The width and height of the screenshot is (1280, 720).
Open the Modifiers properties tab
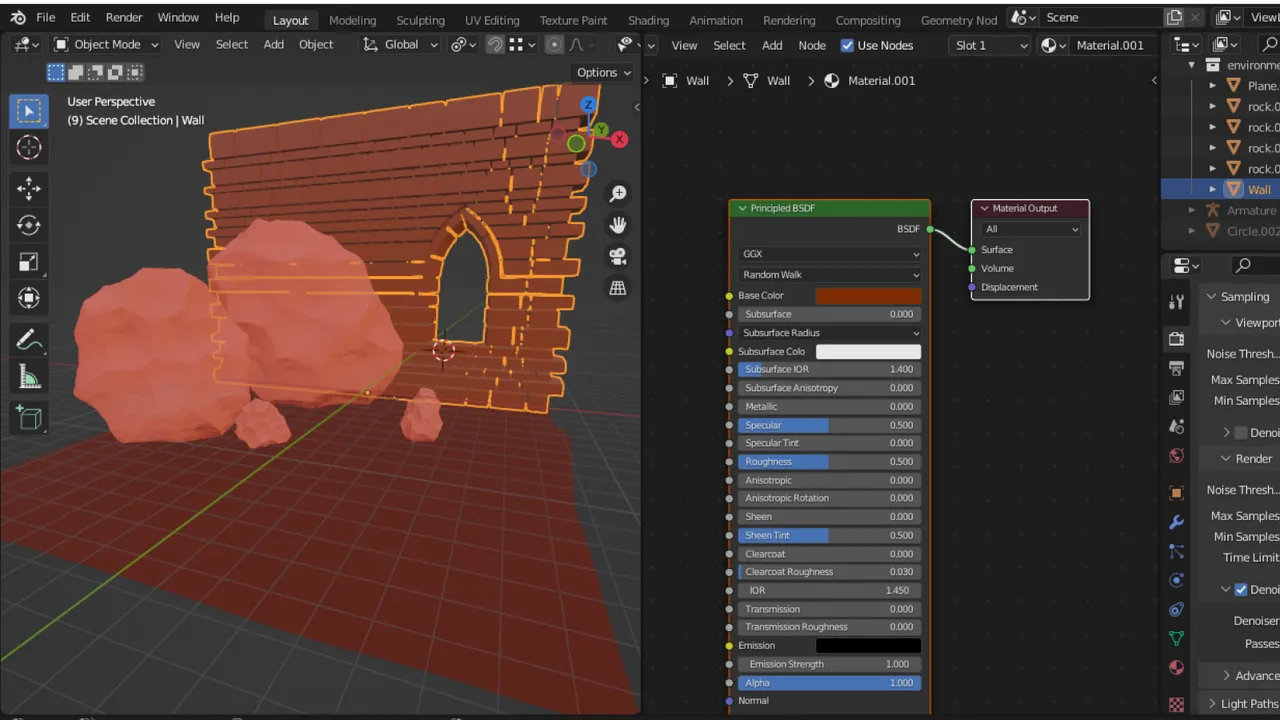pos(1176,522)
